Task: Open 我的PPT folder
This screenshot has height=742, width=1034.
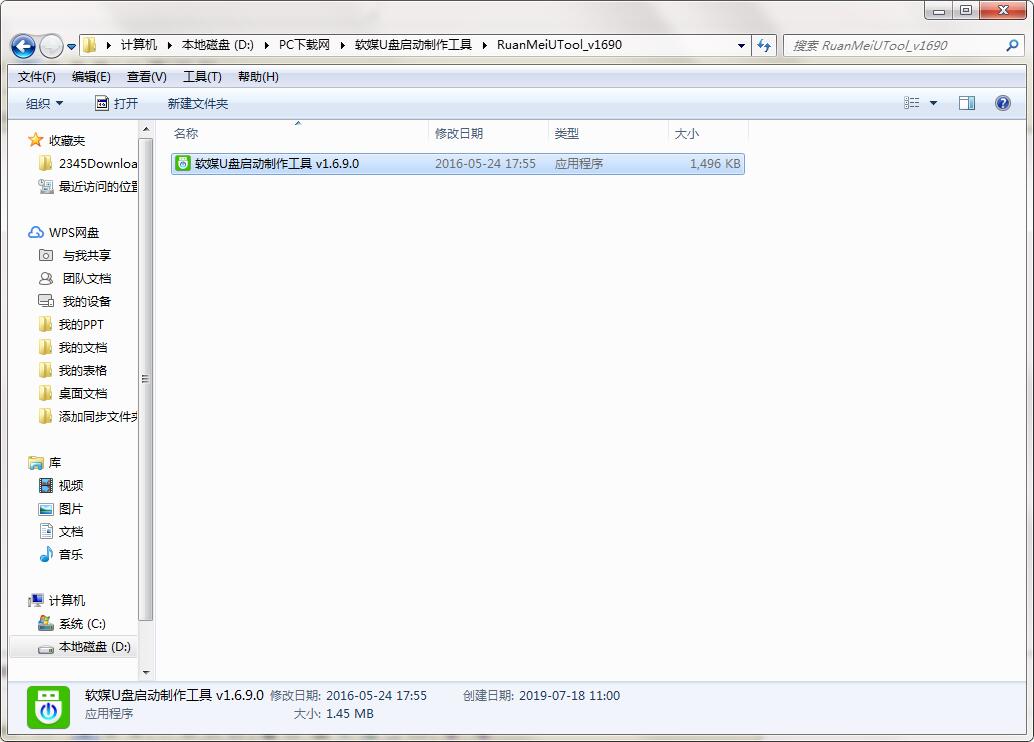Action: [x=71, y=325]
